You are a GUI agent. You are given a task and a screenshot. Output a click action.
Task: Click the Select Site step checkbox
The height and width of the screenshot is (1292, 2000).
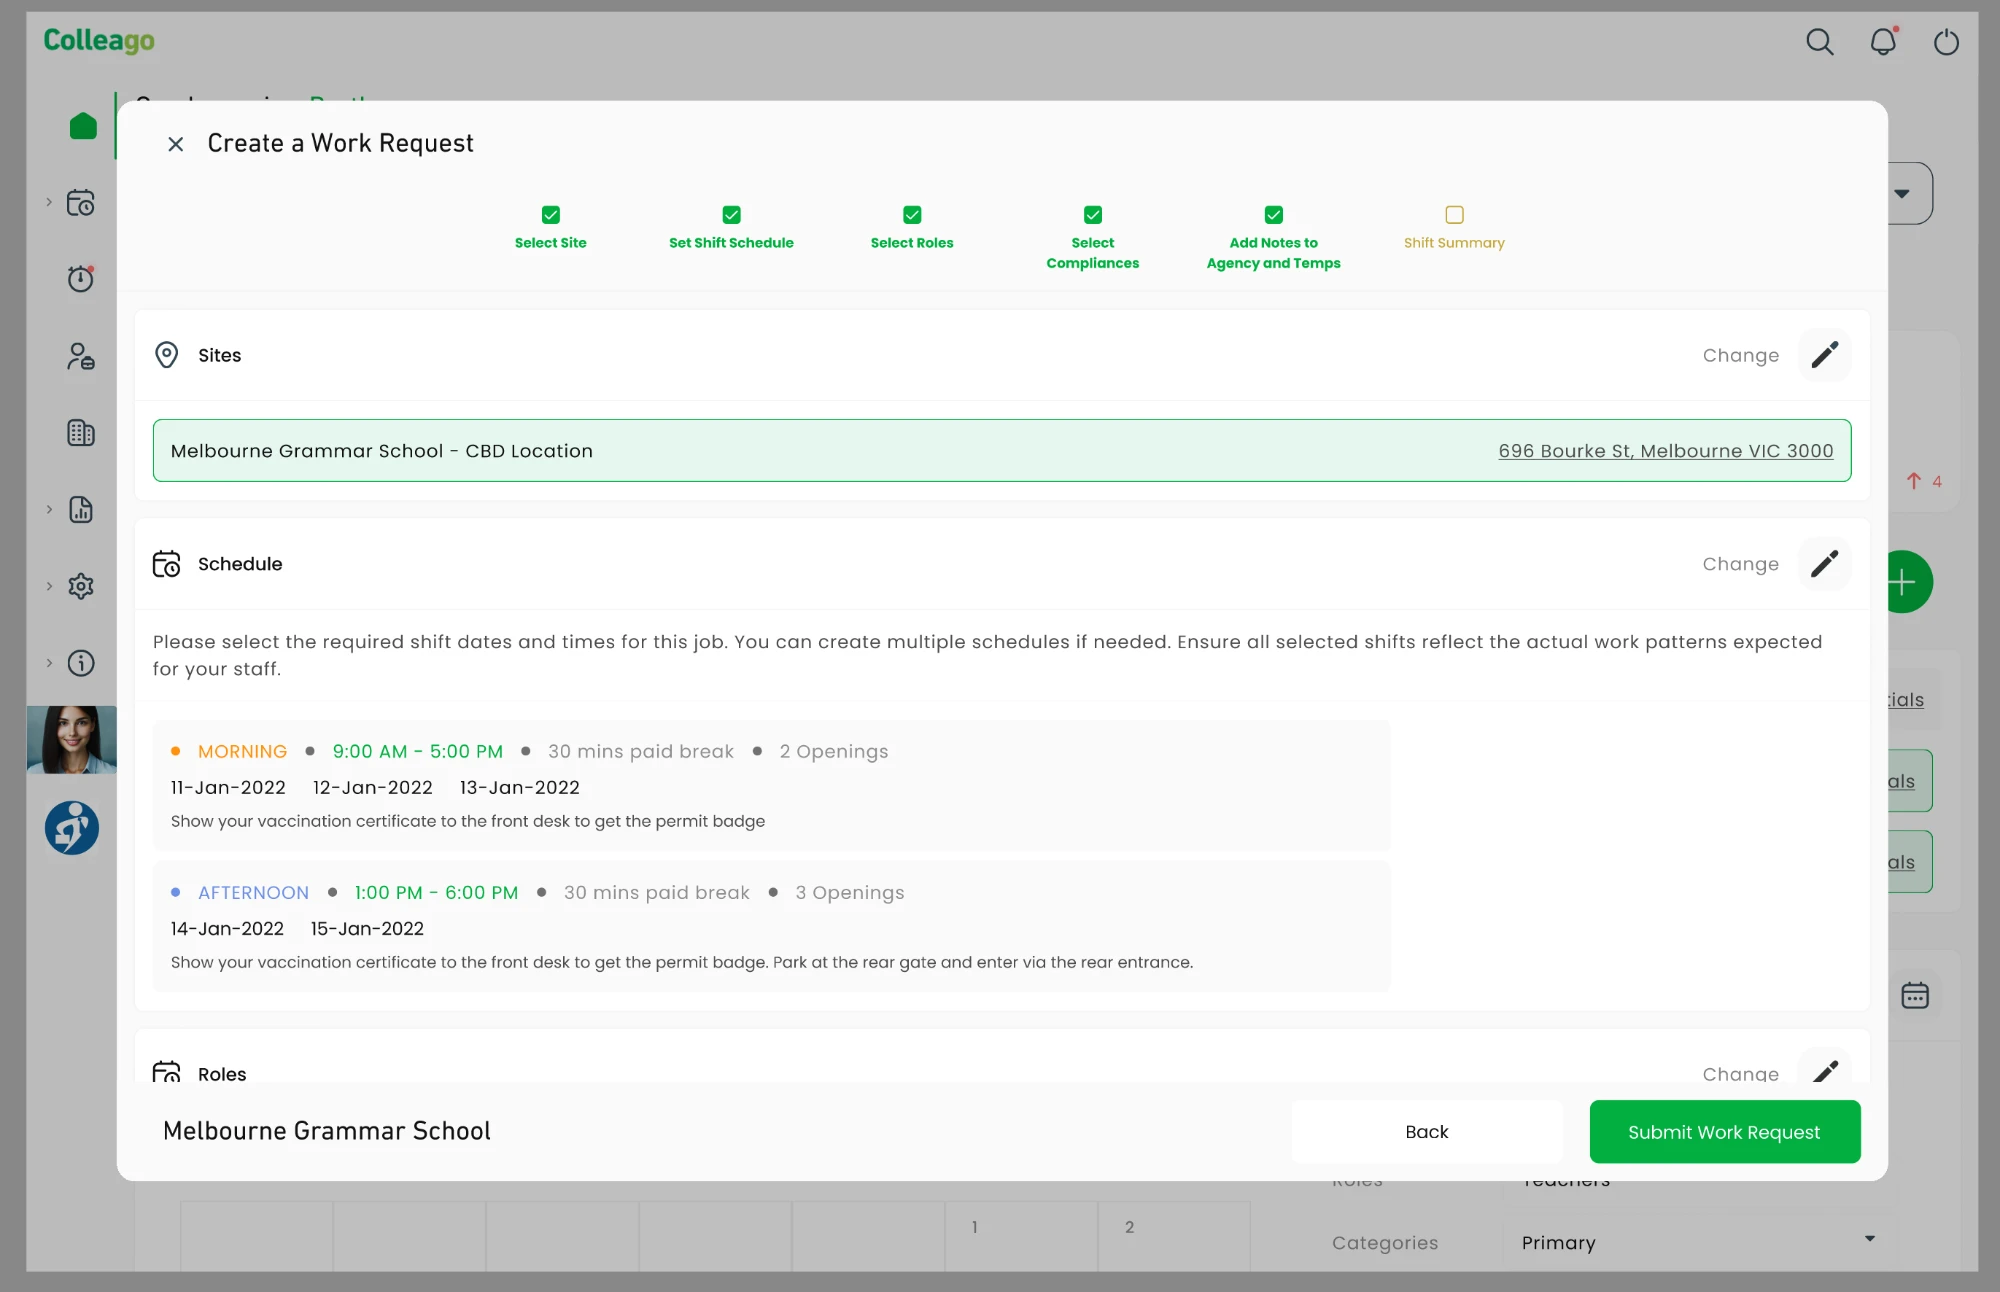click(551, 215)
